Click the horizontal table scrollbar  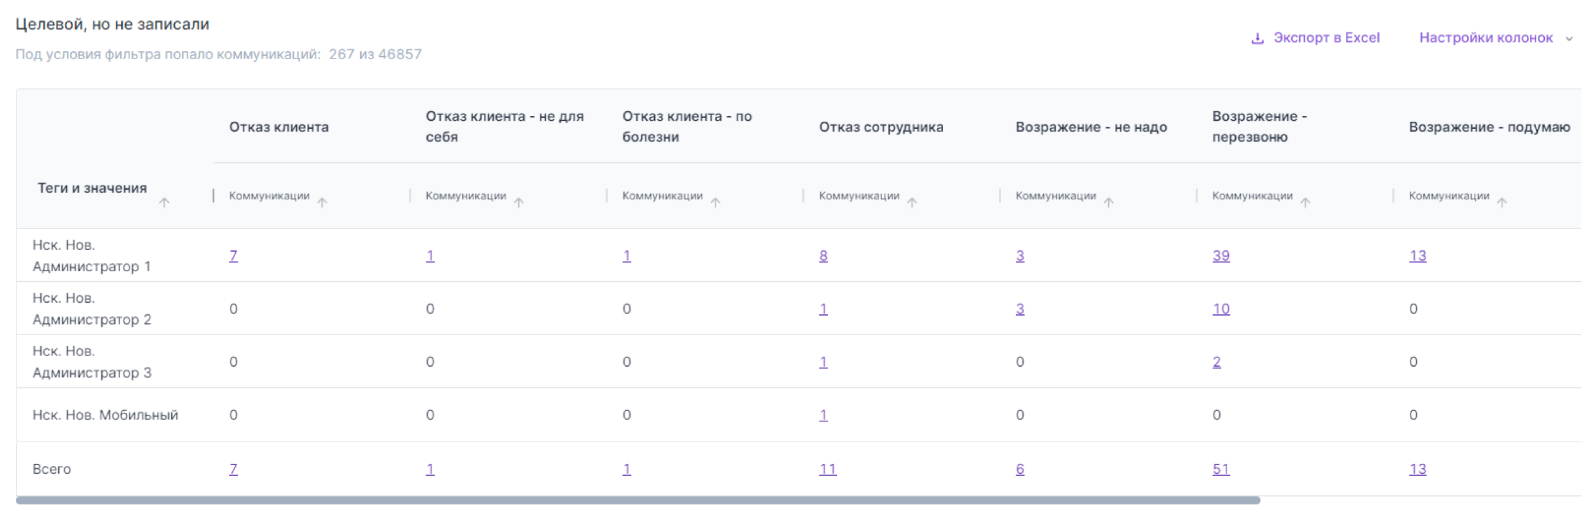pyautogui.click(x=638, y=500)
